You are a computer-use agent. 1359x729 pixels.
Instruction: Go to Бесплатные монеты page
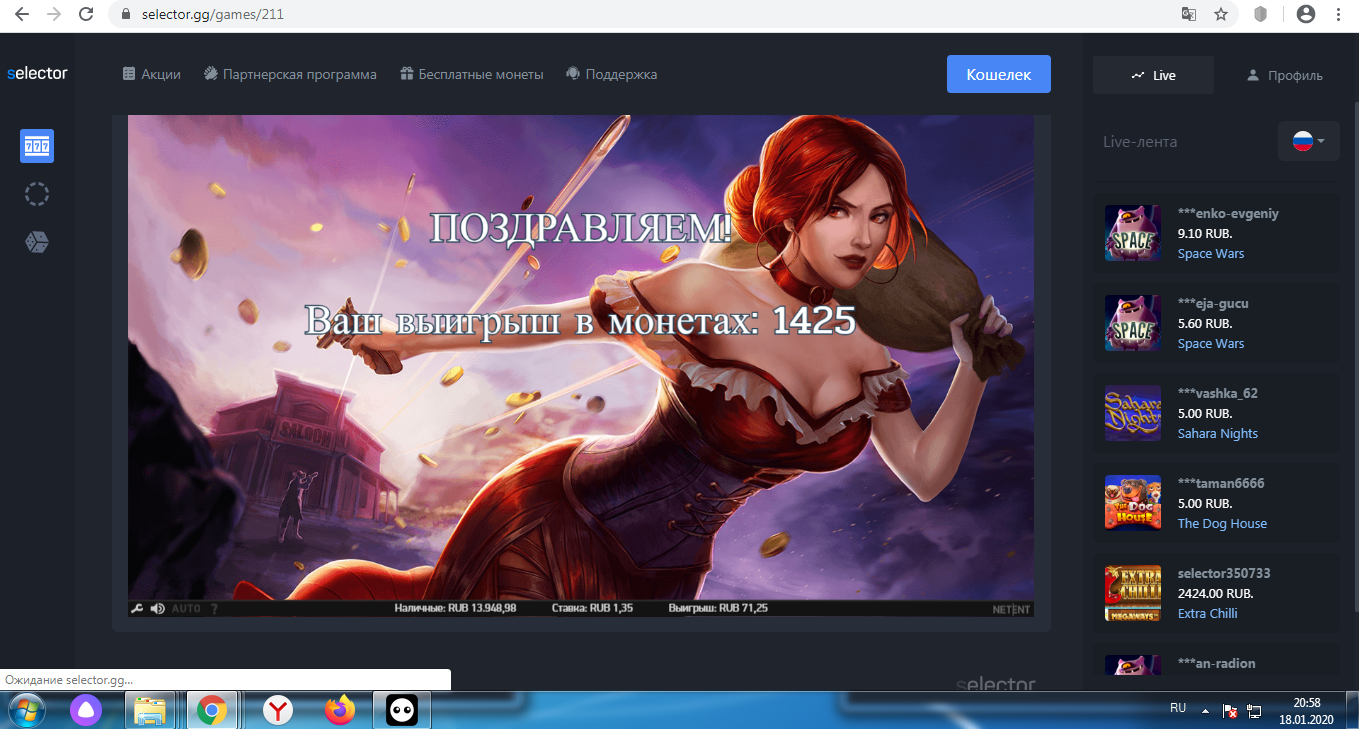471,74
